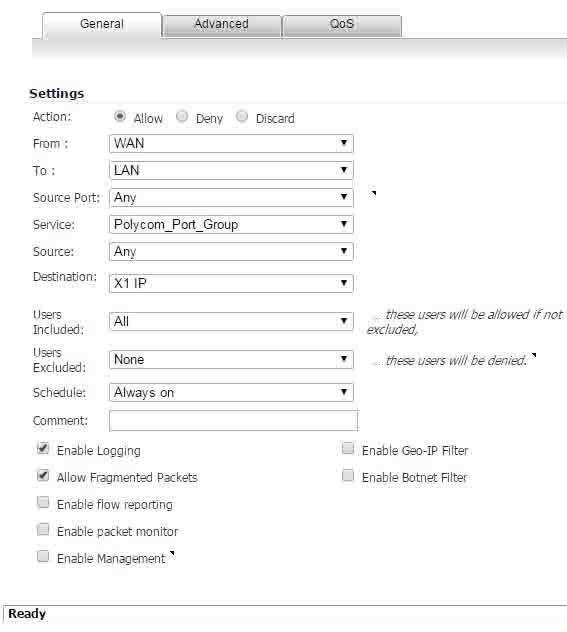Enable flow reporting checkbox
Viewport: 567px width, 632px height.
[43, 502]
